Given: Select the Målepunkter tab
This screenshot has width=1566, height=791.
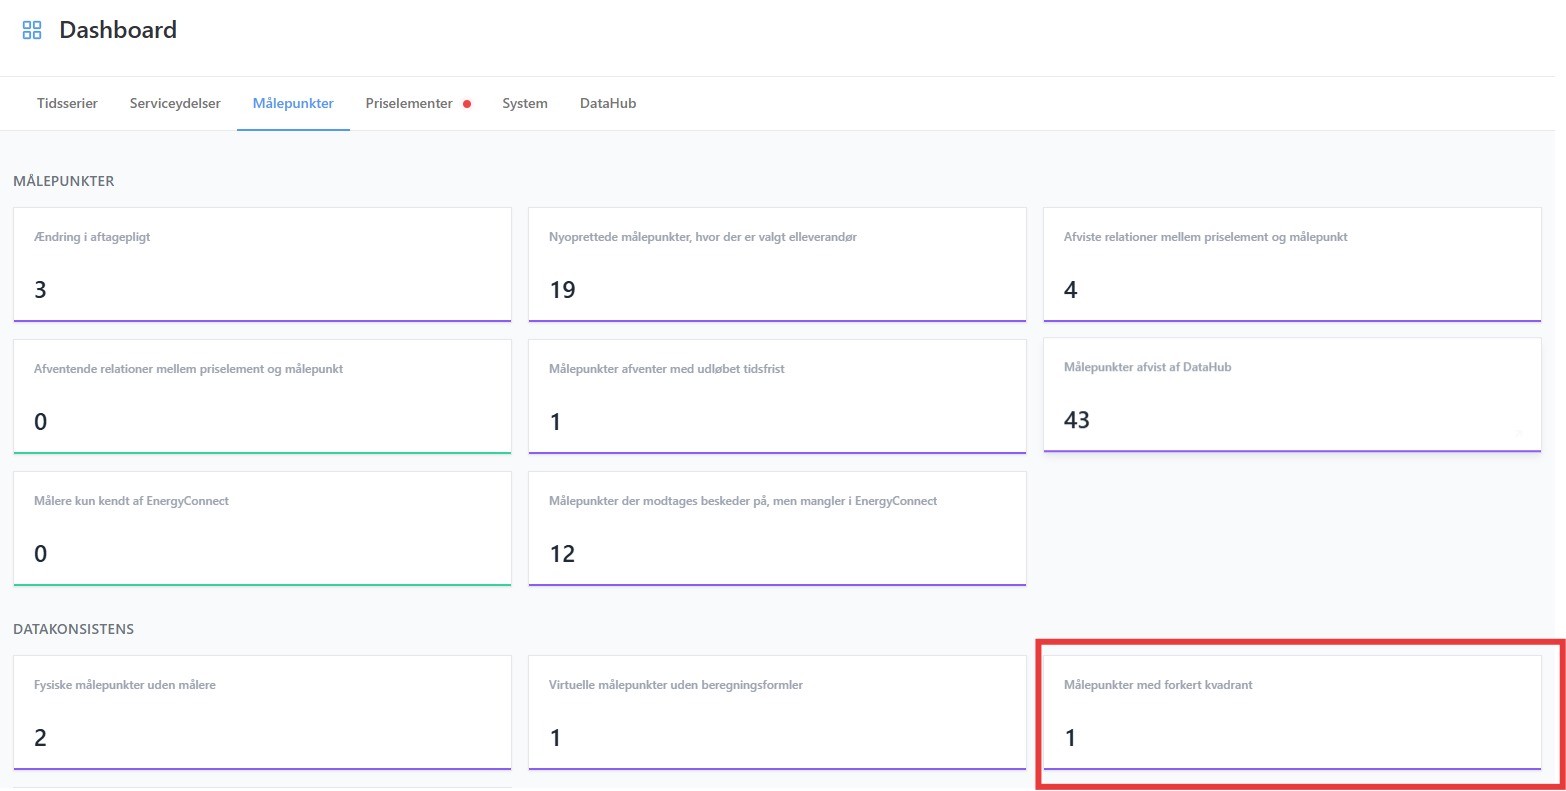Looking at the screenshot, I should 293,104.
